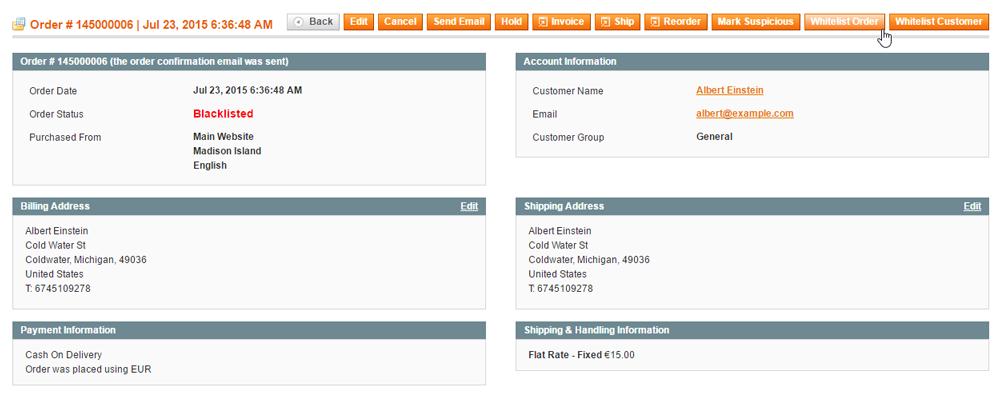Image resolution: width=1000 pixels, height=400 pixels.
Task: Open the Albert Einstein customer link
Action: pyautogui.click(x=730, y=91)
